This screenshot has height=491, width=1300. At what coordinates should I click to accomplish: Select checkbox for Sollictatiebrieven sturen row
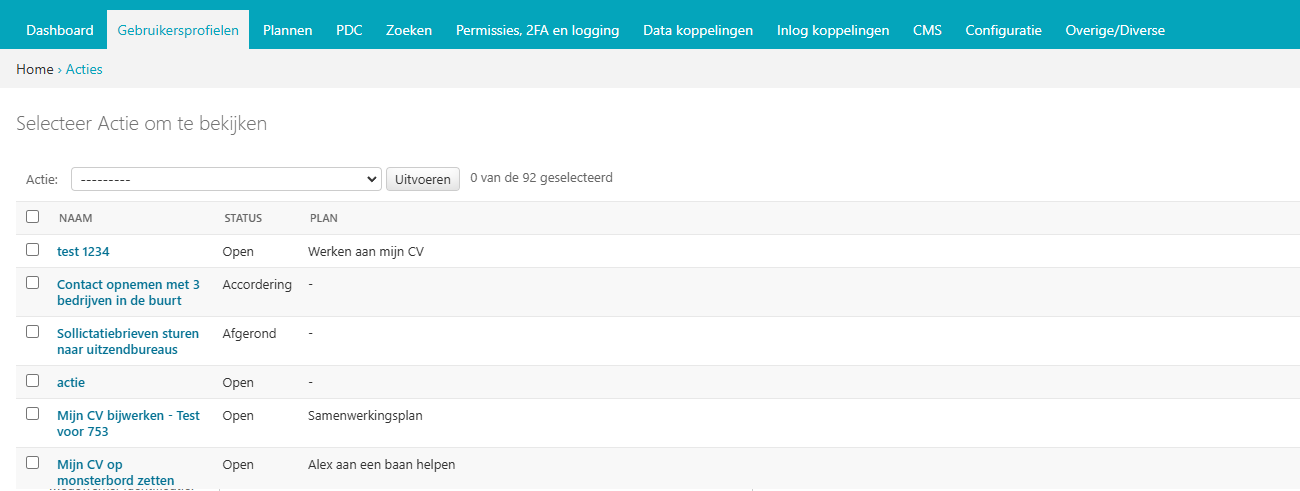33,332
